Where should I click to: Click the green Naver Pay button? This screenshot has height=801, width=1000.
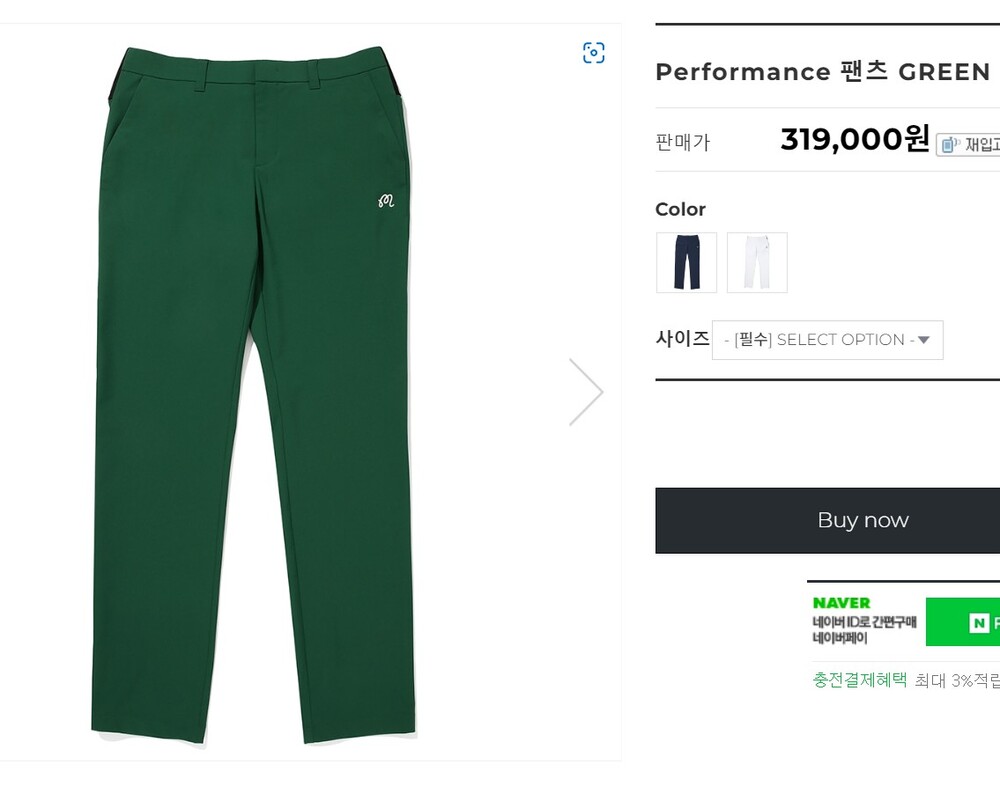964,622
